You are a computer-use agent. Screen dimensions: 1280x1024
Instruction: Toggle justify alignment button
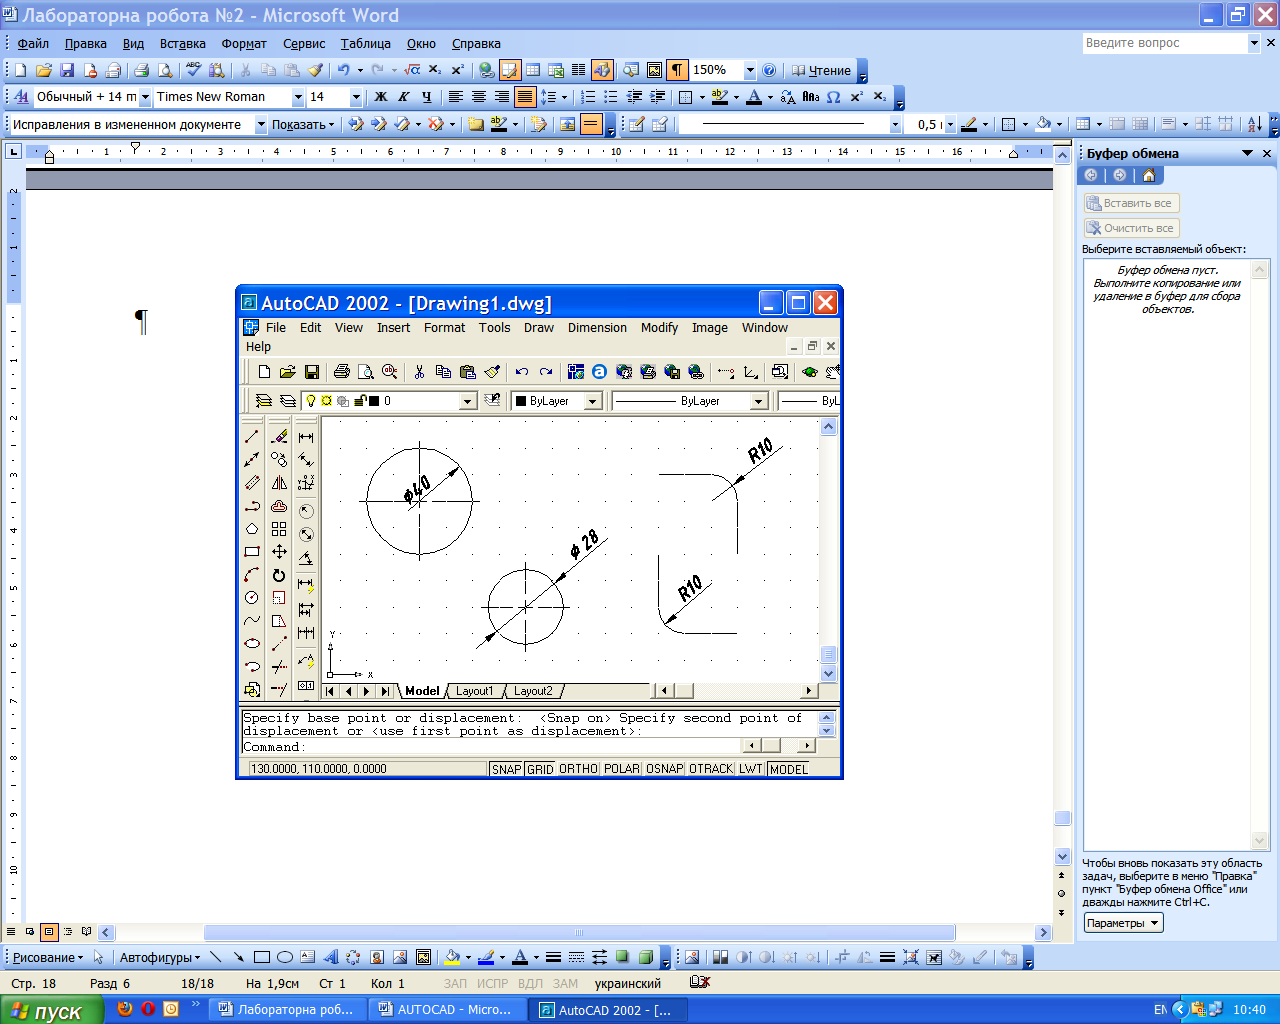525,97
